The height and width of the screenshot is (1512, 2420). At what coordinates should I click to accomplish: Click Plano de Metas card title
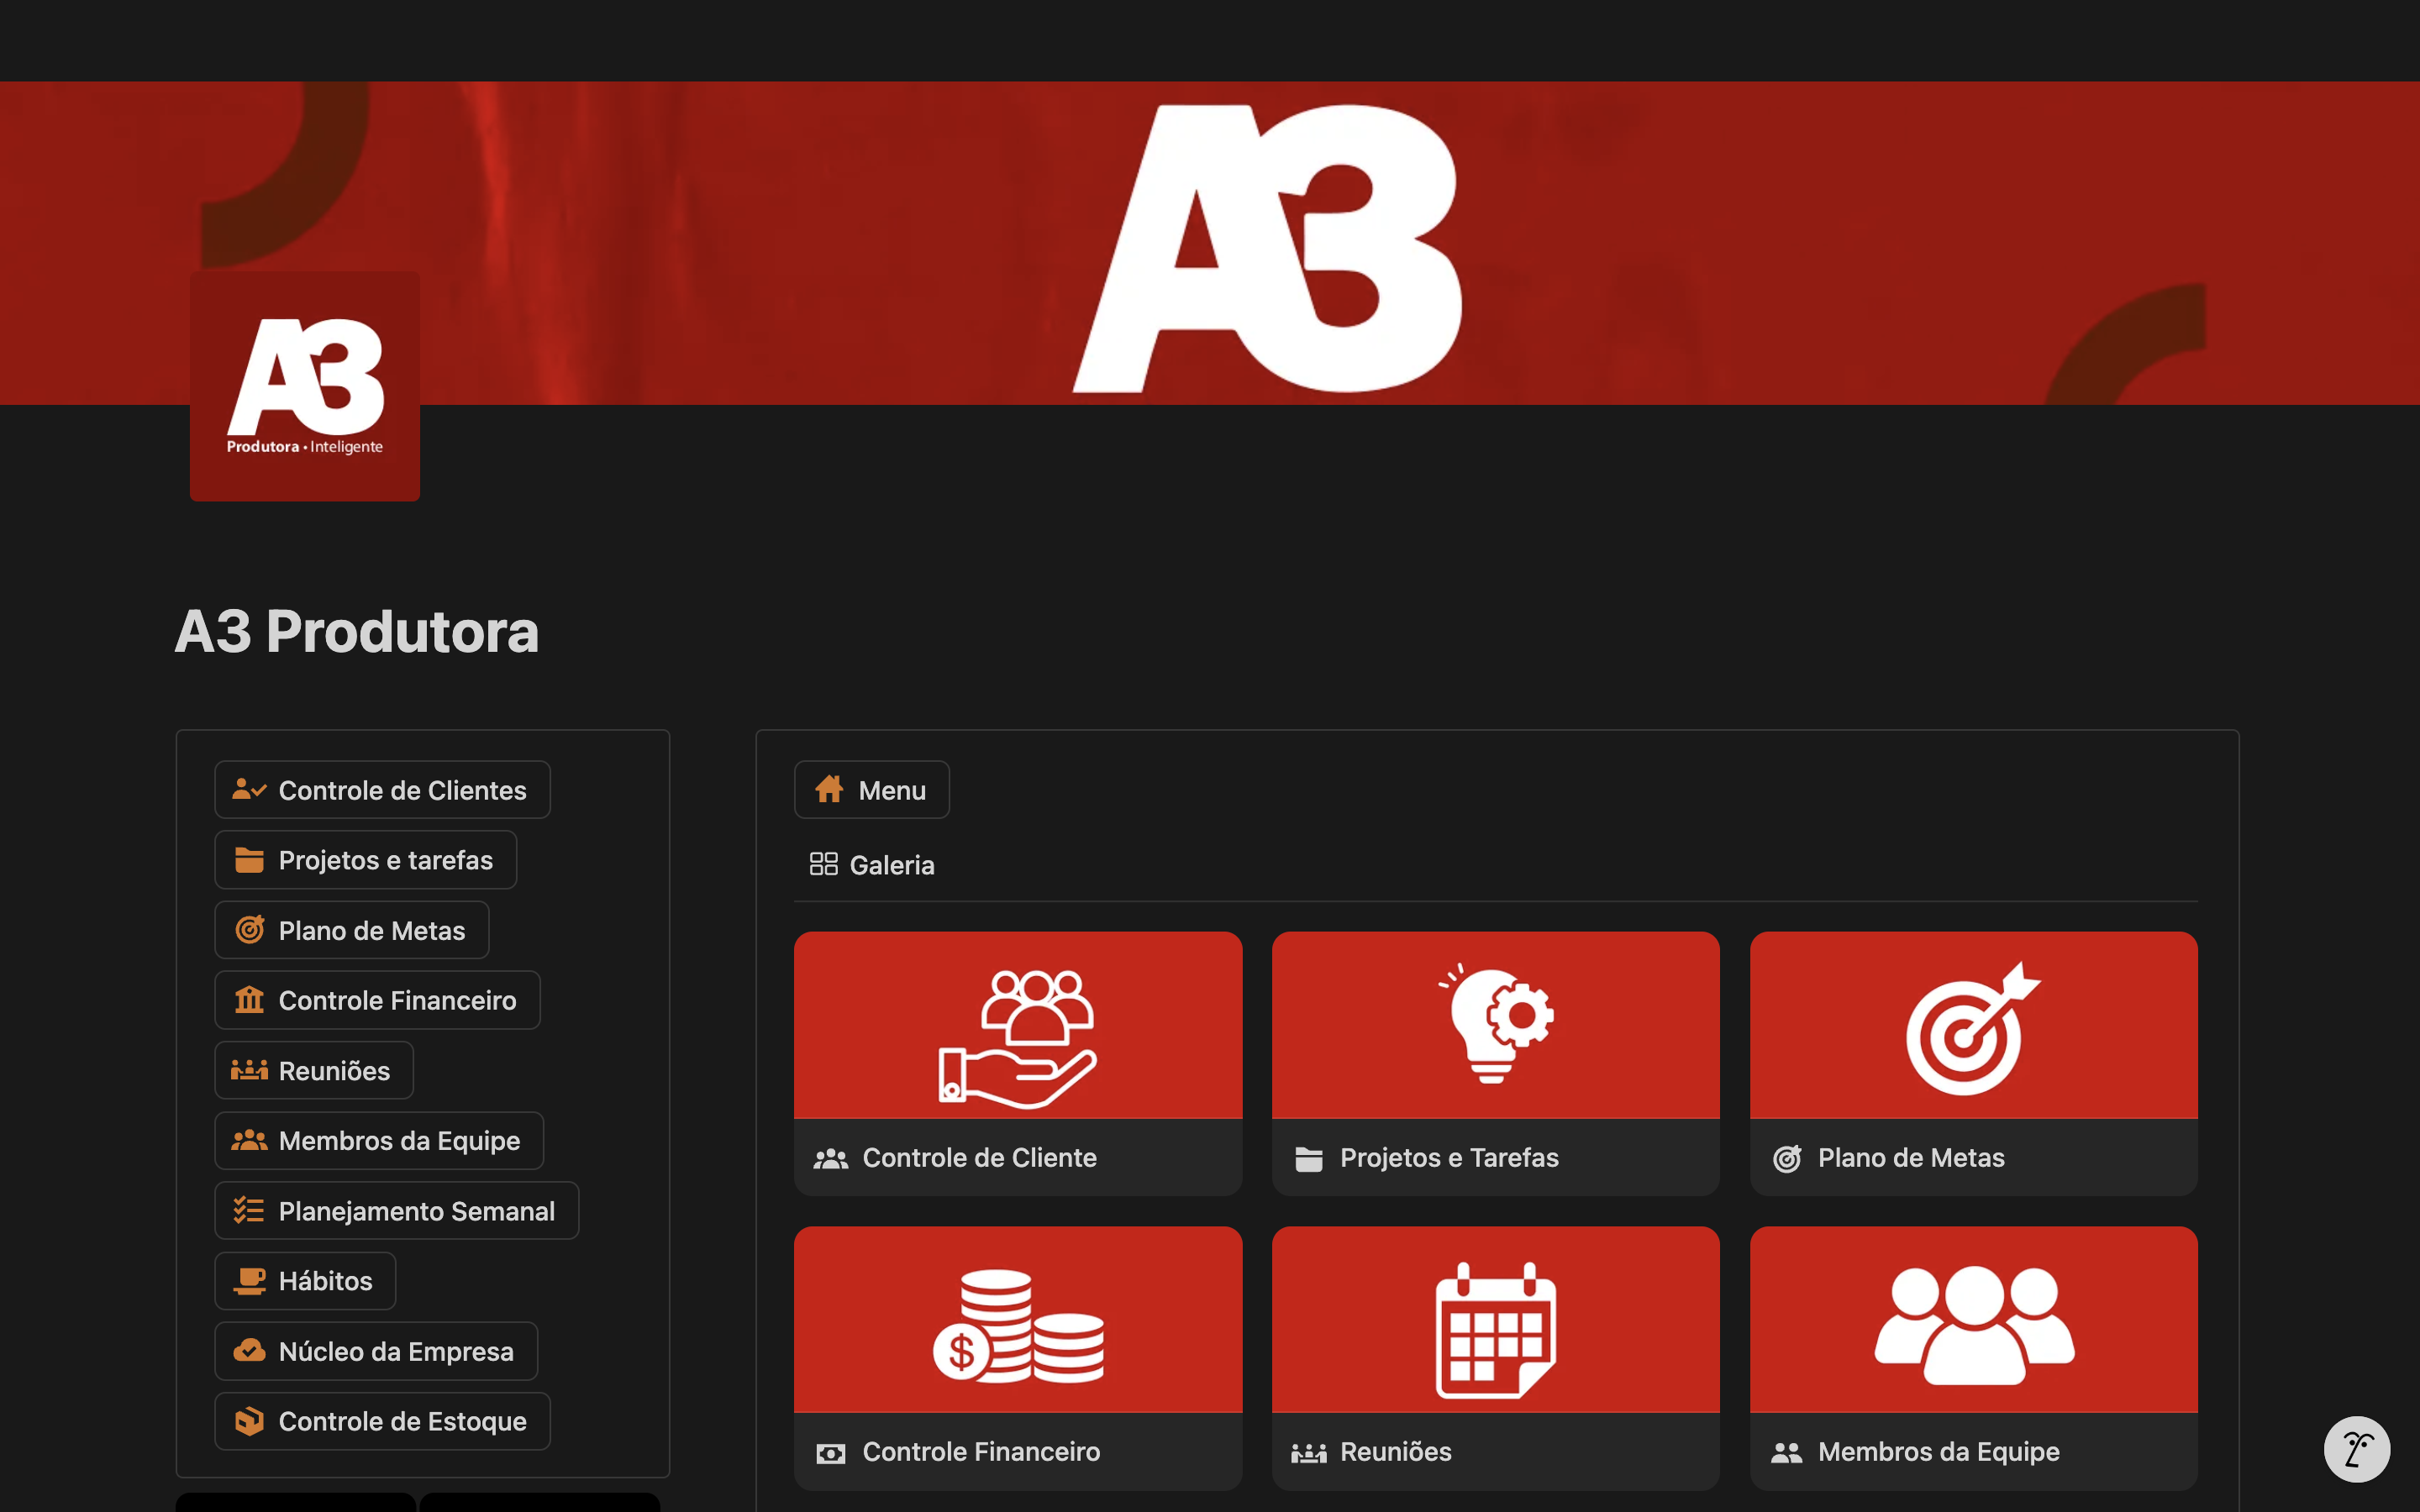[x=1911, y=1158]
